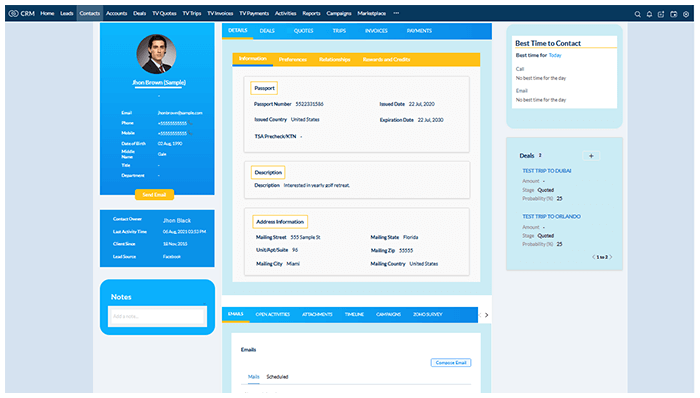The height and width of the screenshot is (398, 700).
Task: Switch to the PAYMENTS tab
Action: [x=419, y=31]
